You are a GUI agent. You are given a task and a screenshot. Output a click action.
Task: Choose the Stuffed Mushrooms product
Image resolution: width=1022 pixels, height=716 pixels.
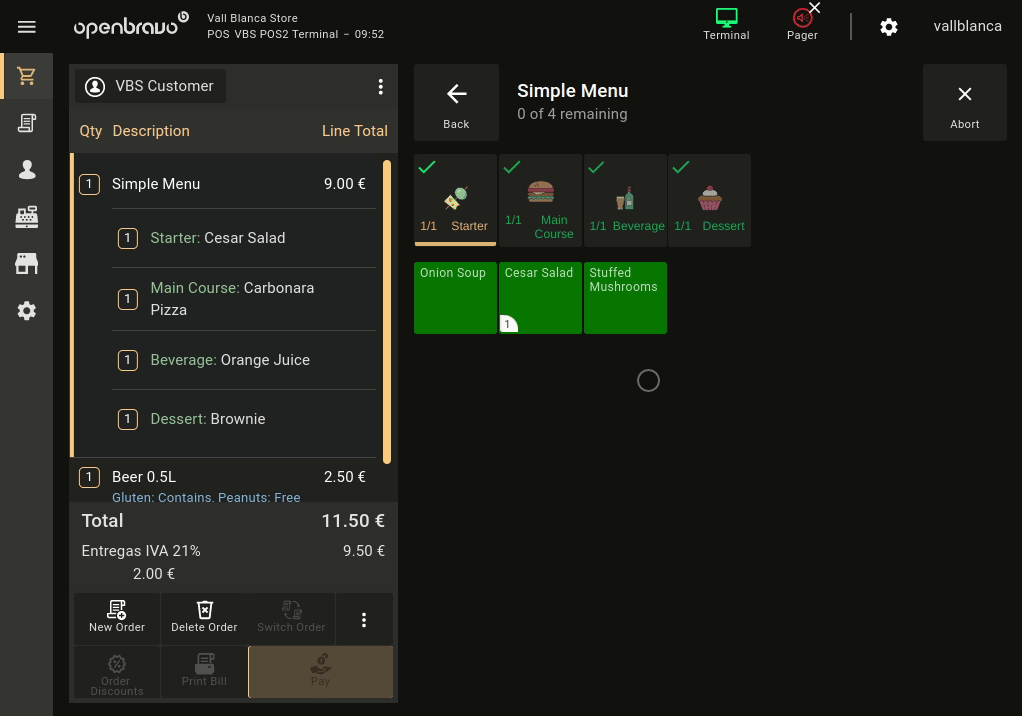click(625, 298)
